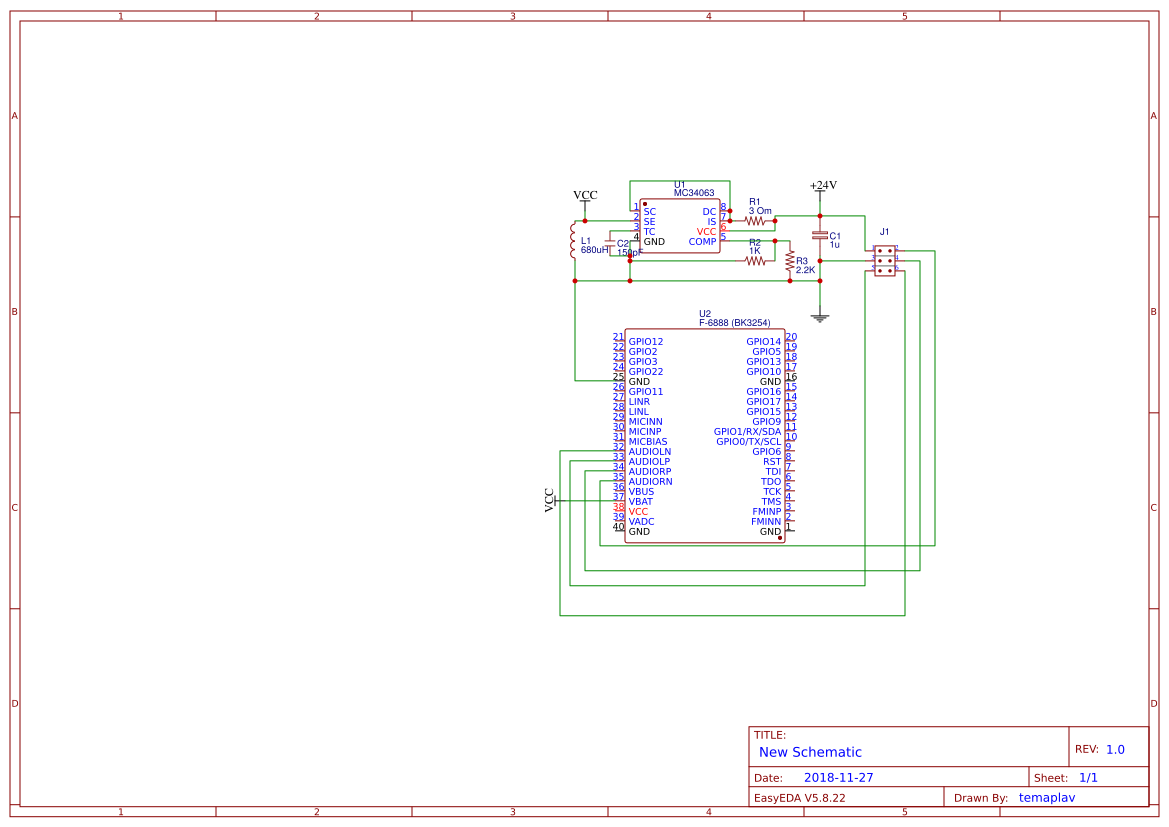Screen dimensions: 1169x827
Task: Click the '2.2K' resistor value text
Action: pos(805,271)
